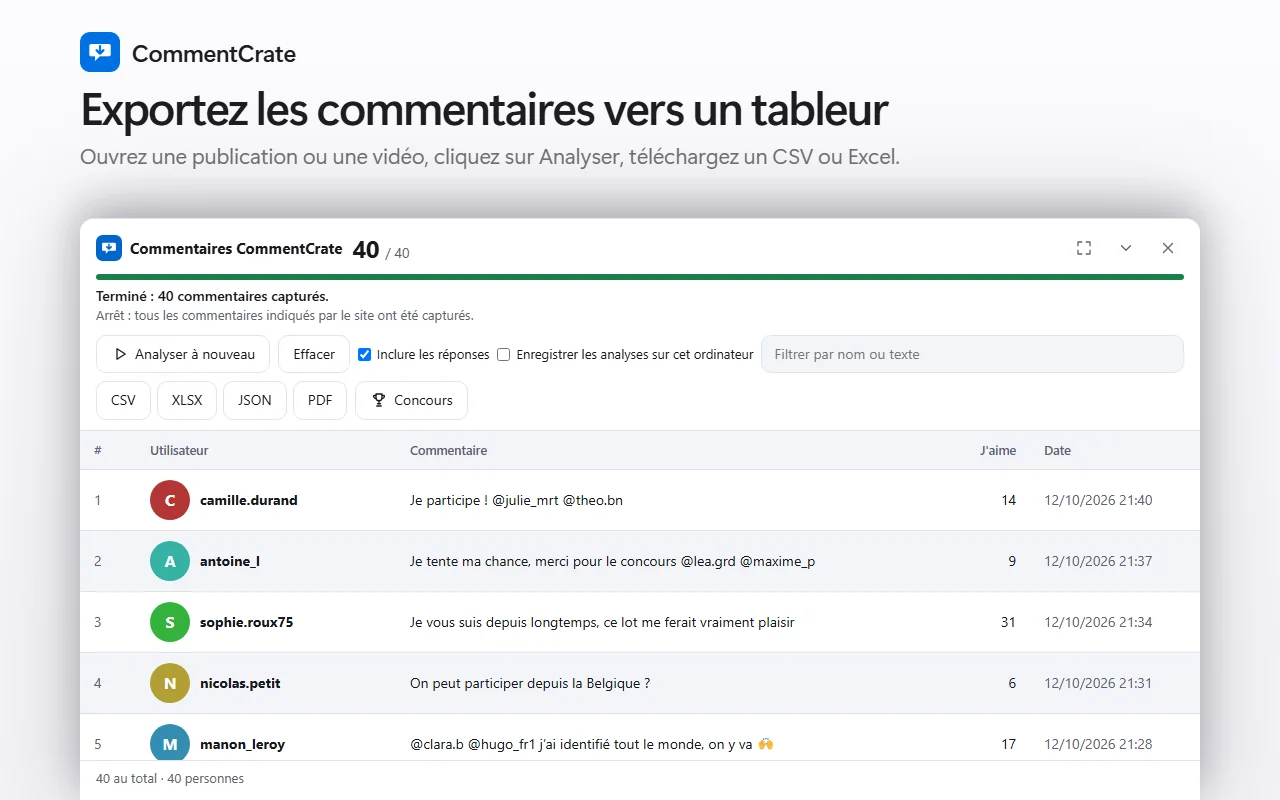Viewport: 1280px width, 800px height.
Task: Select username camille.durand
Action: pyautogui.click(x=249, y=500)
